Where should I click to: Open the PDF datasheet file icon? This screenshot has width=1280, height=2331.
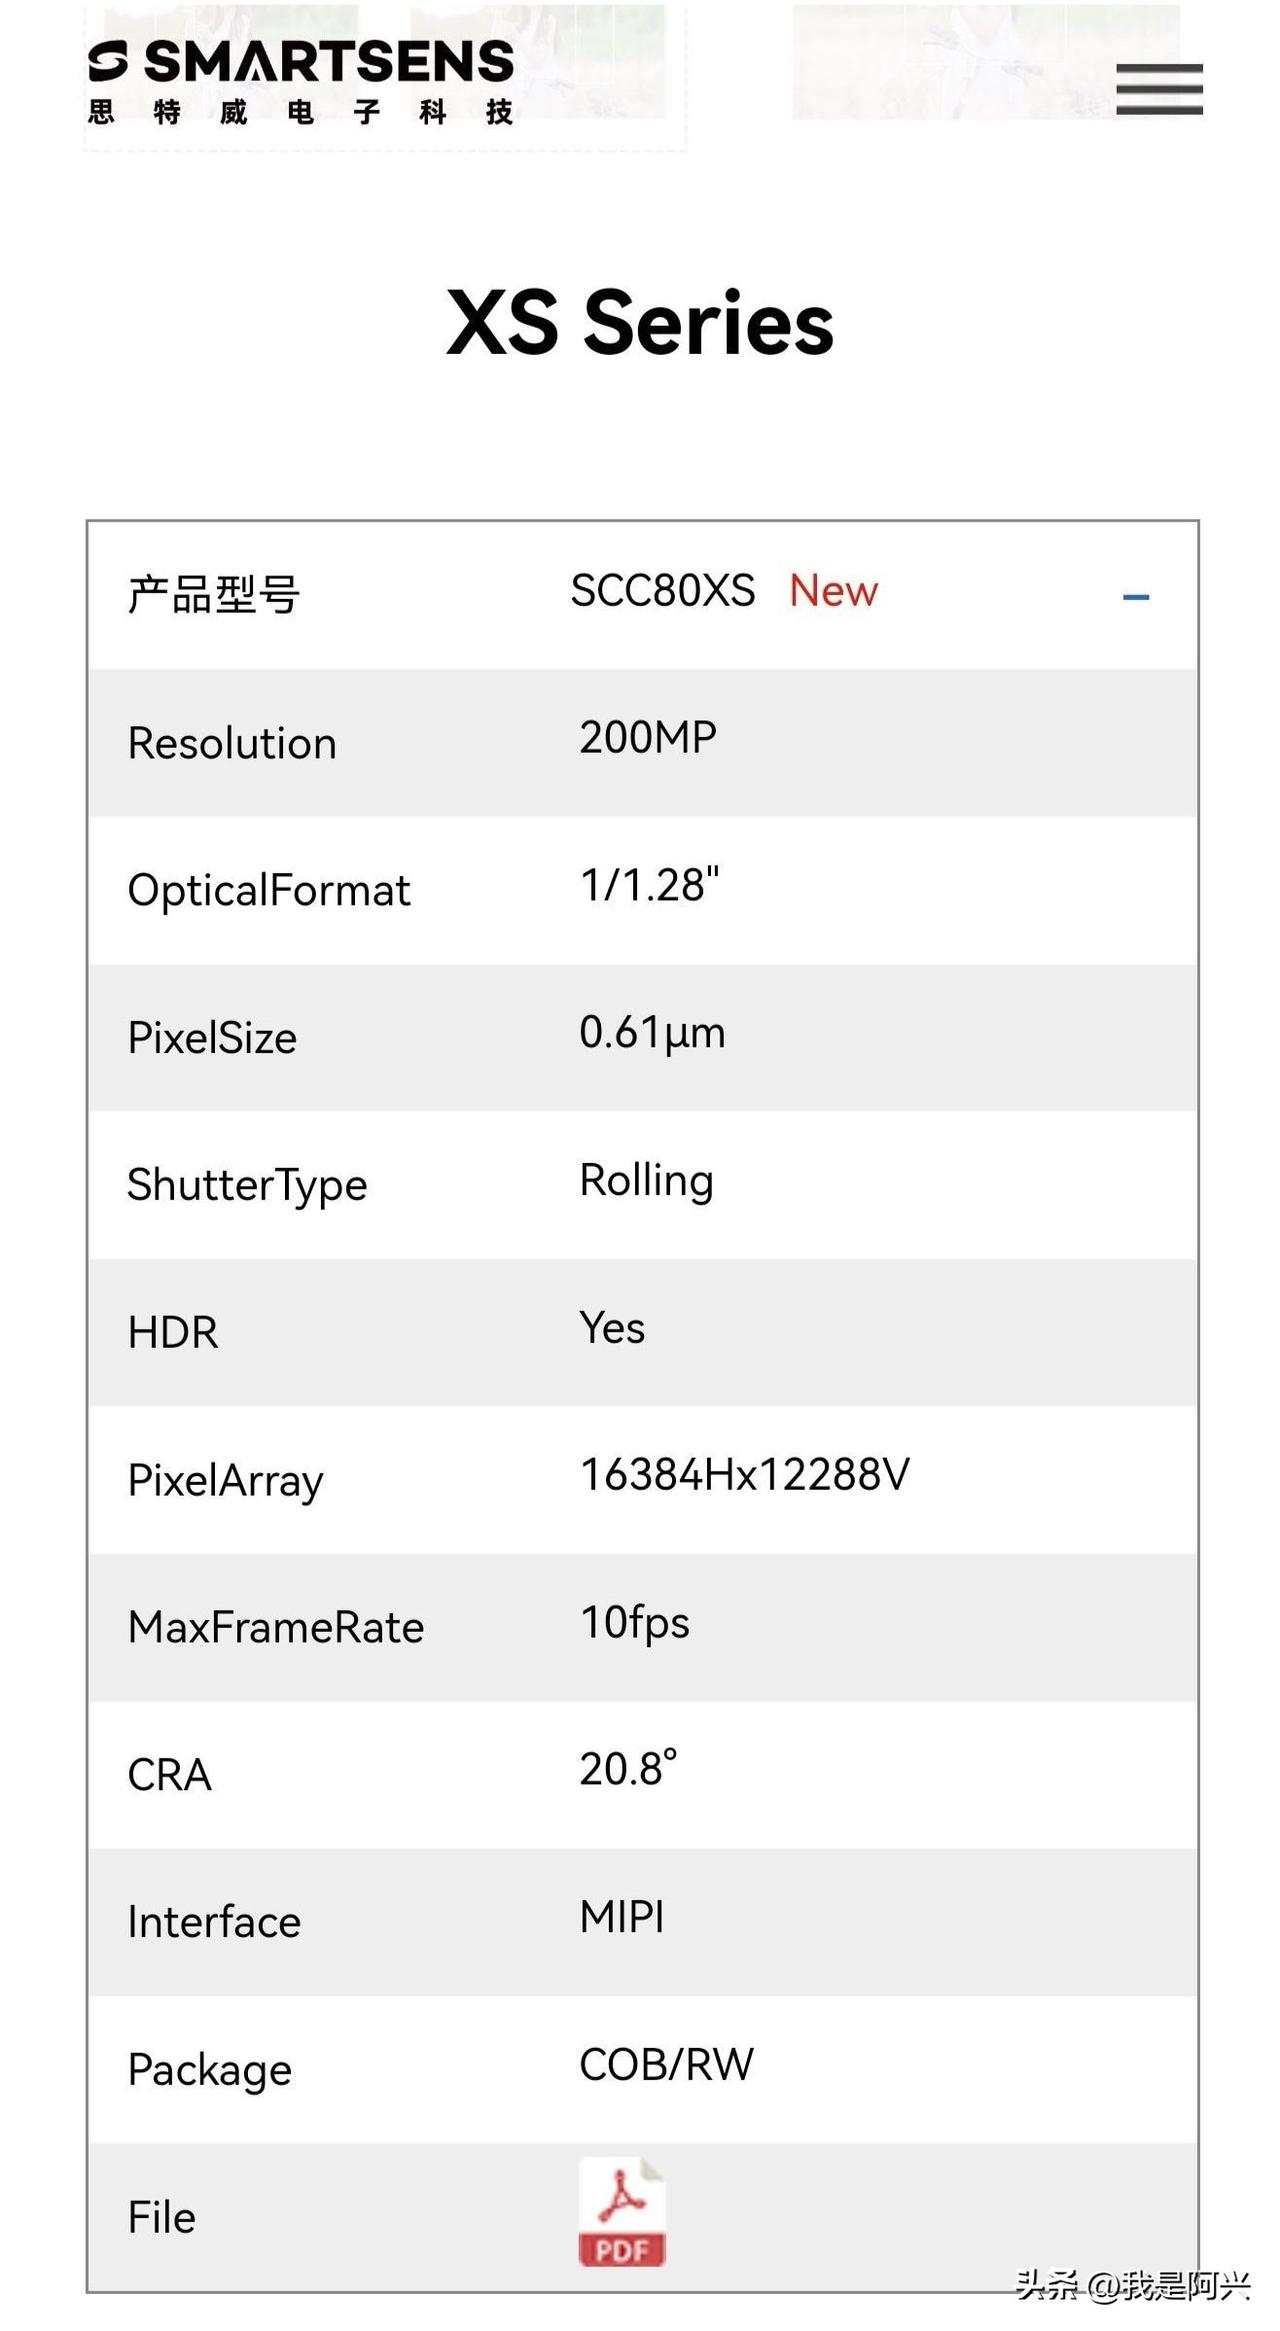(621, 2211)
